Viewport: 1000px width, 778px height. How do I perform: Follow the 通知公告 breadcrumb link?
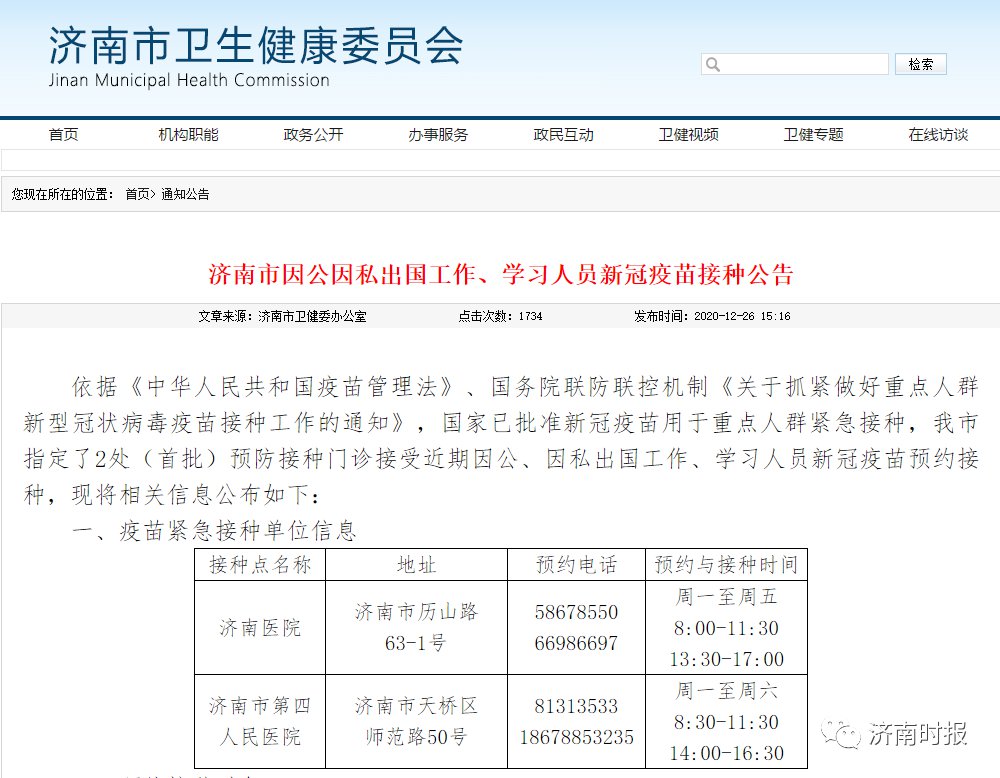(185, 194)
